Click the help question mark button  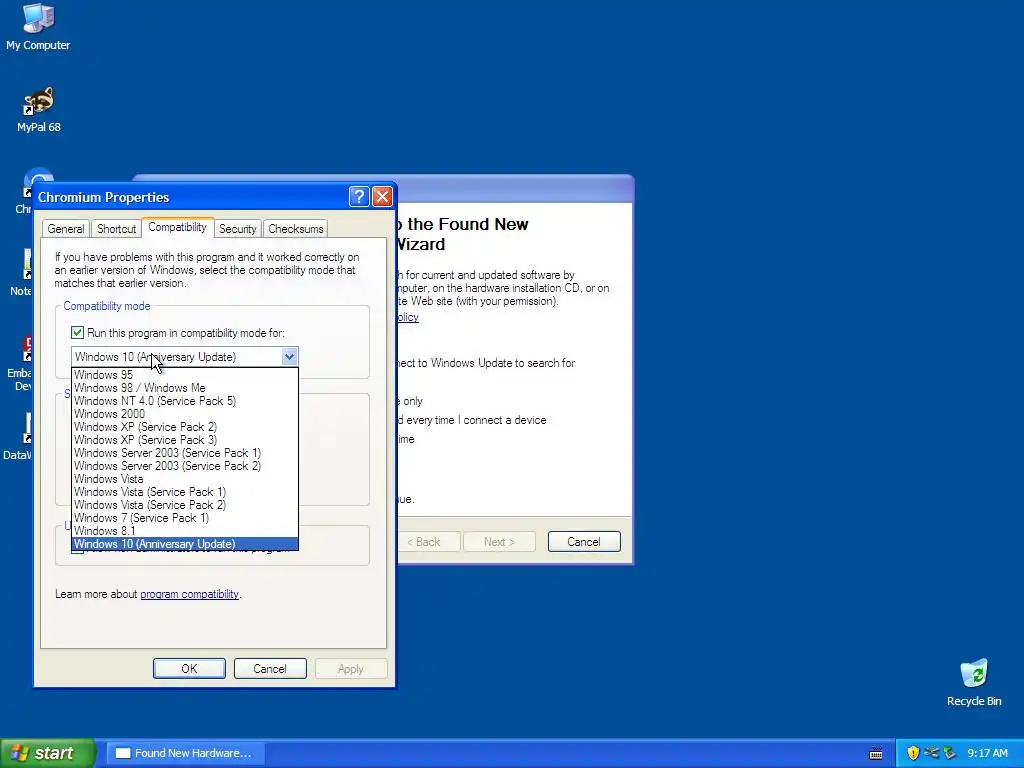(359, 197)
